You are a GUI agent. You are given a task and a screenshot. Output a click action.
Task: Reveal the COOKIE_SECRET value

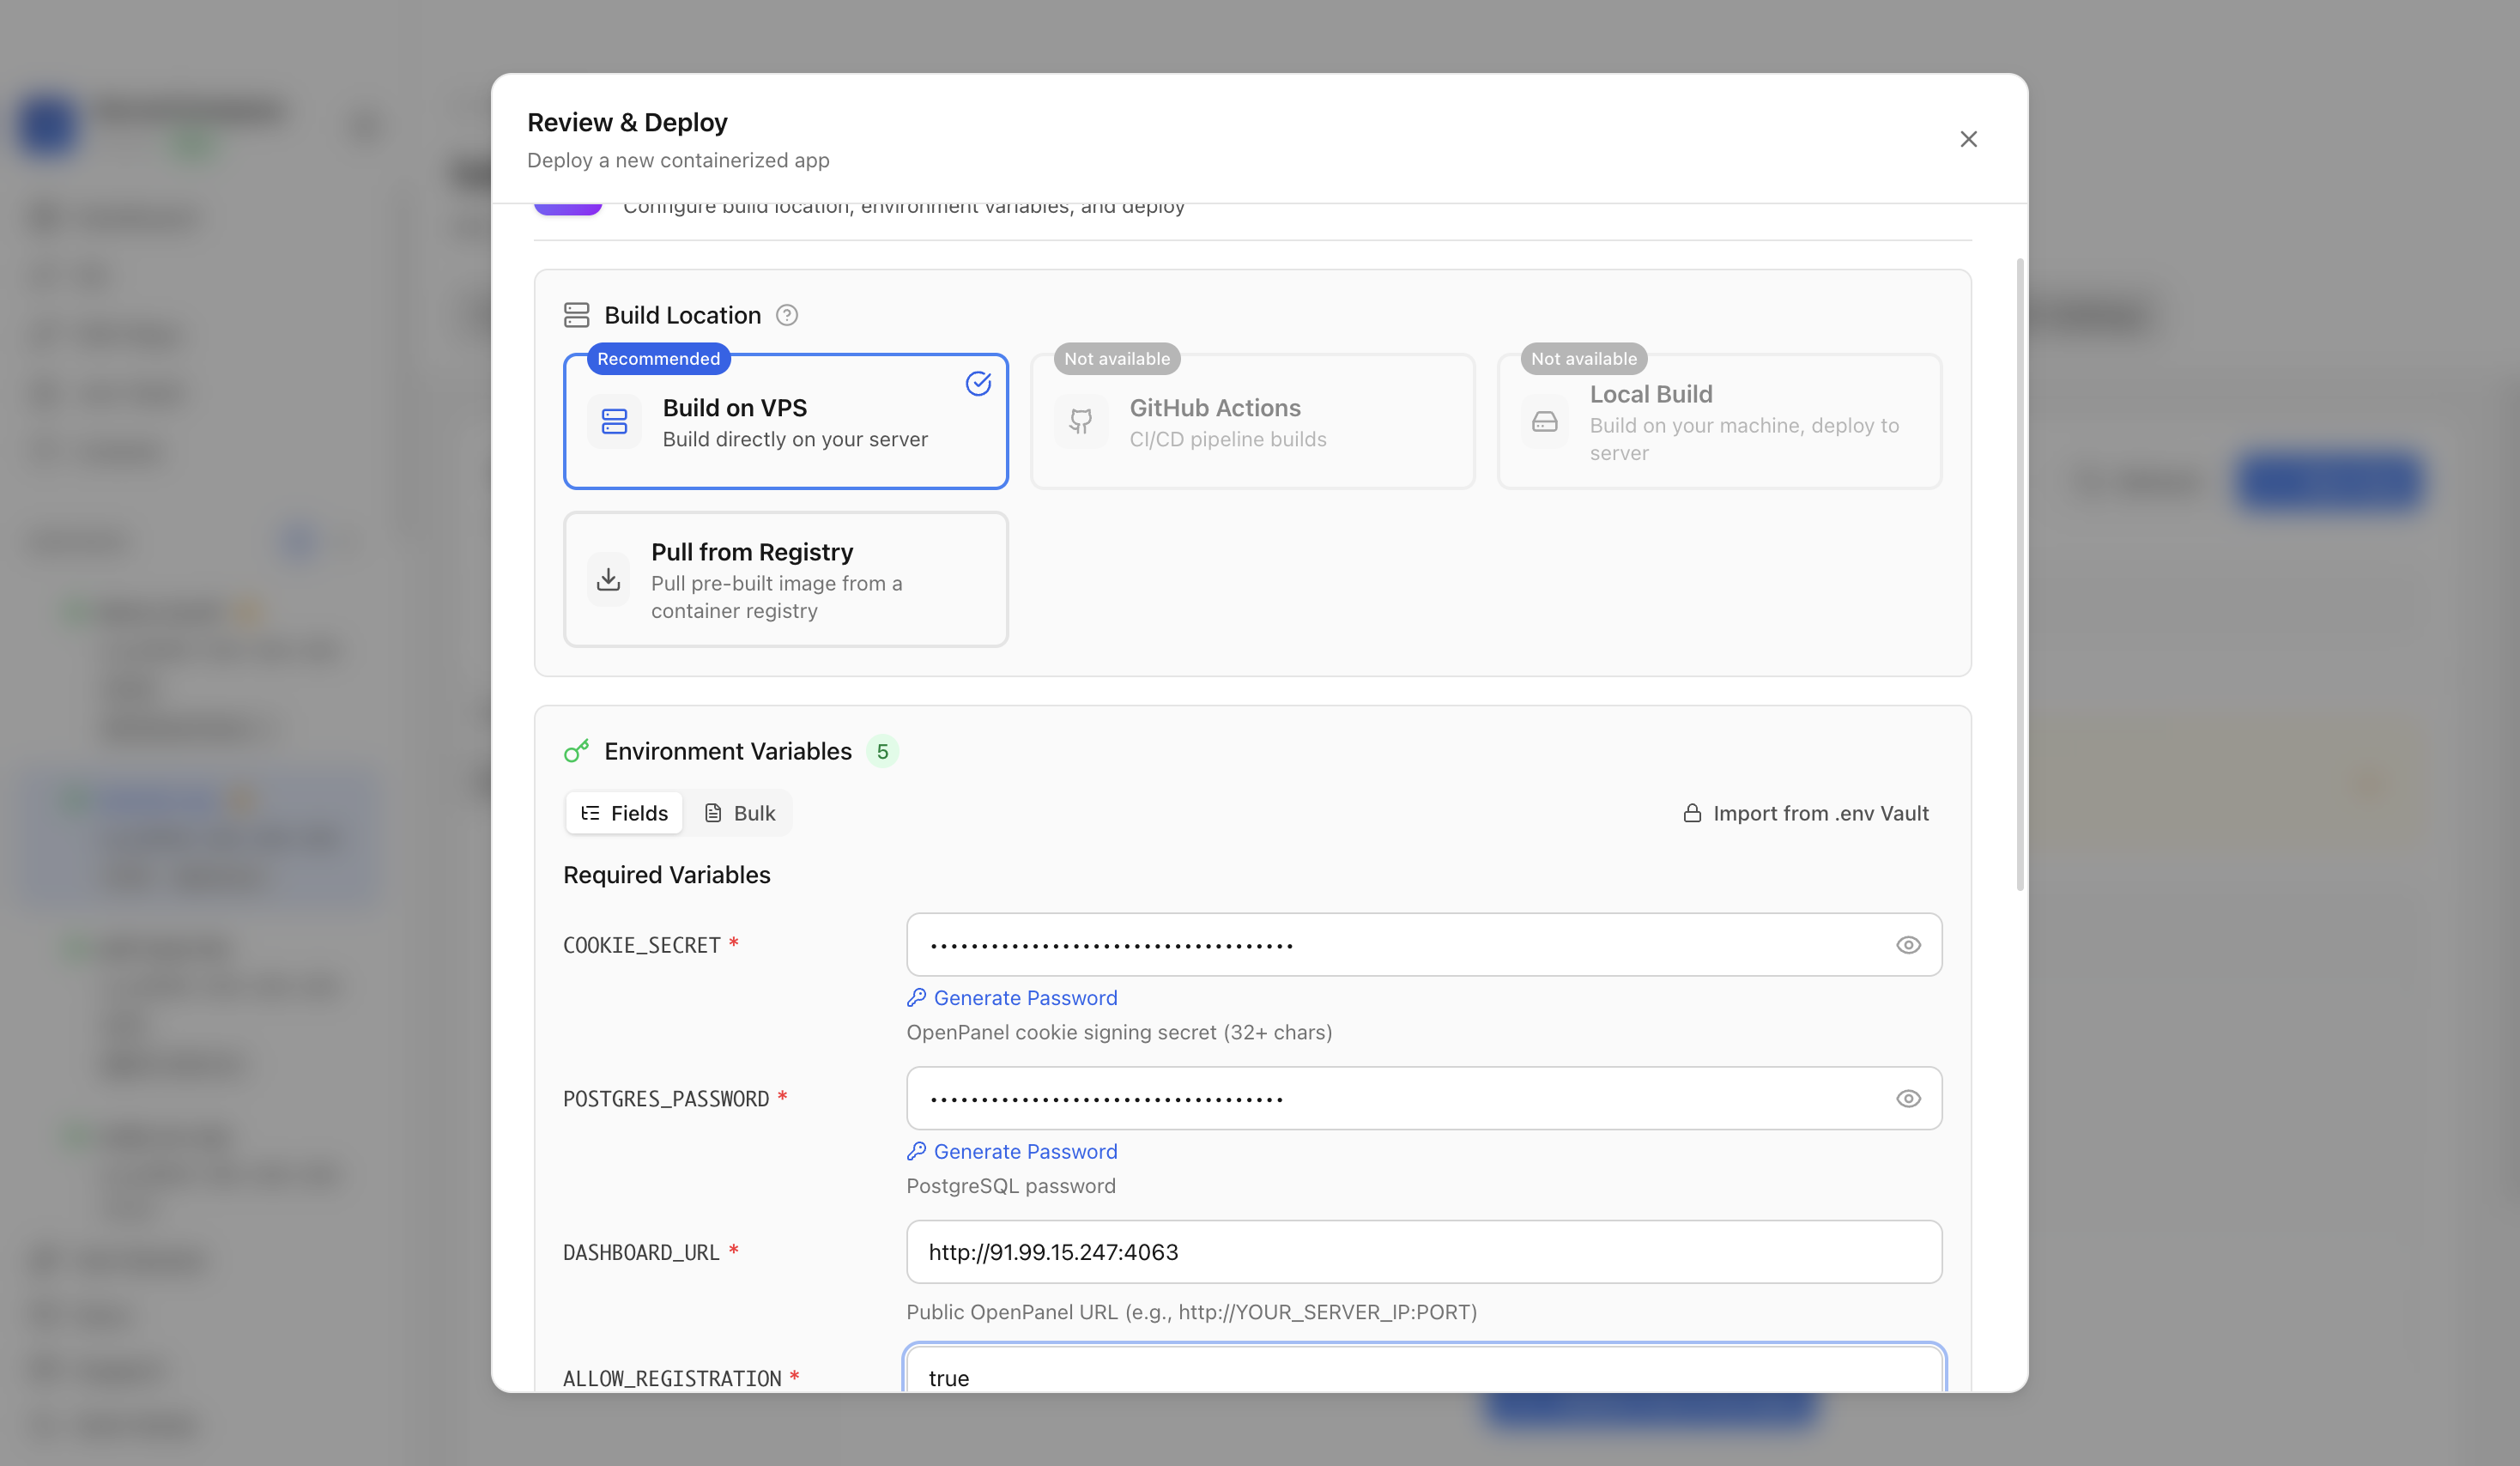coord(1908,945)
